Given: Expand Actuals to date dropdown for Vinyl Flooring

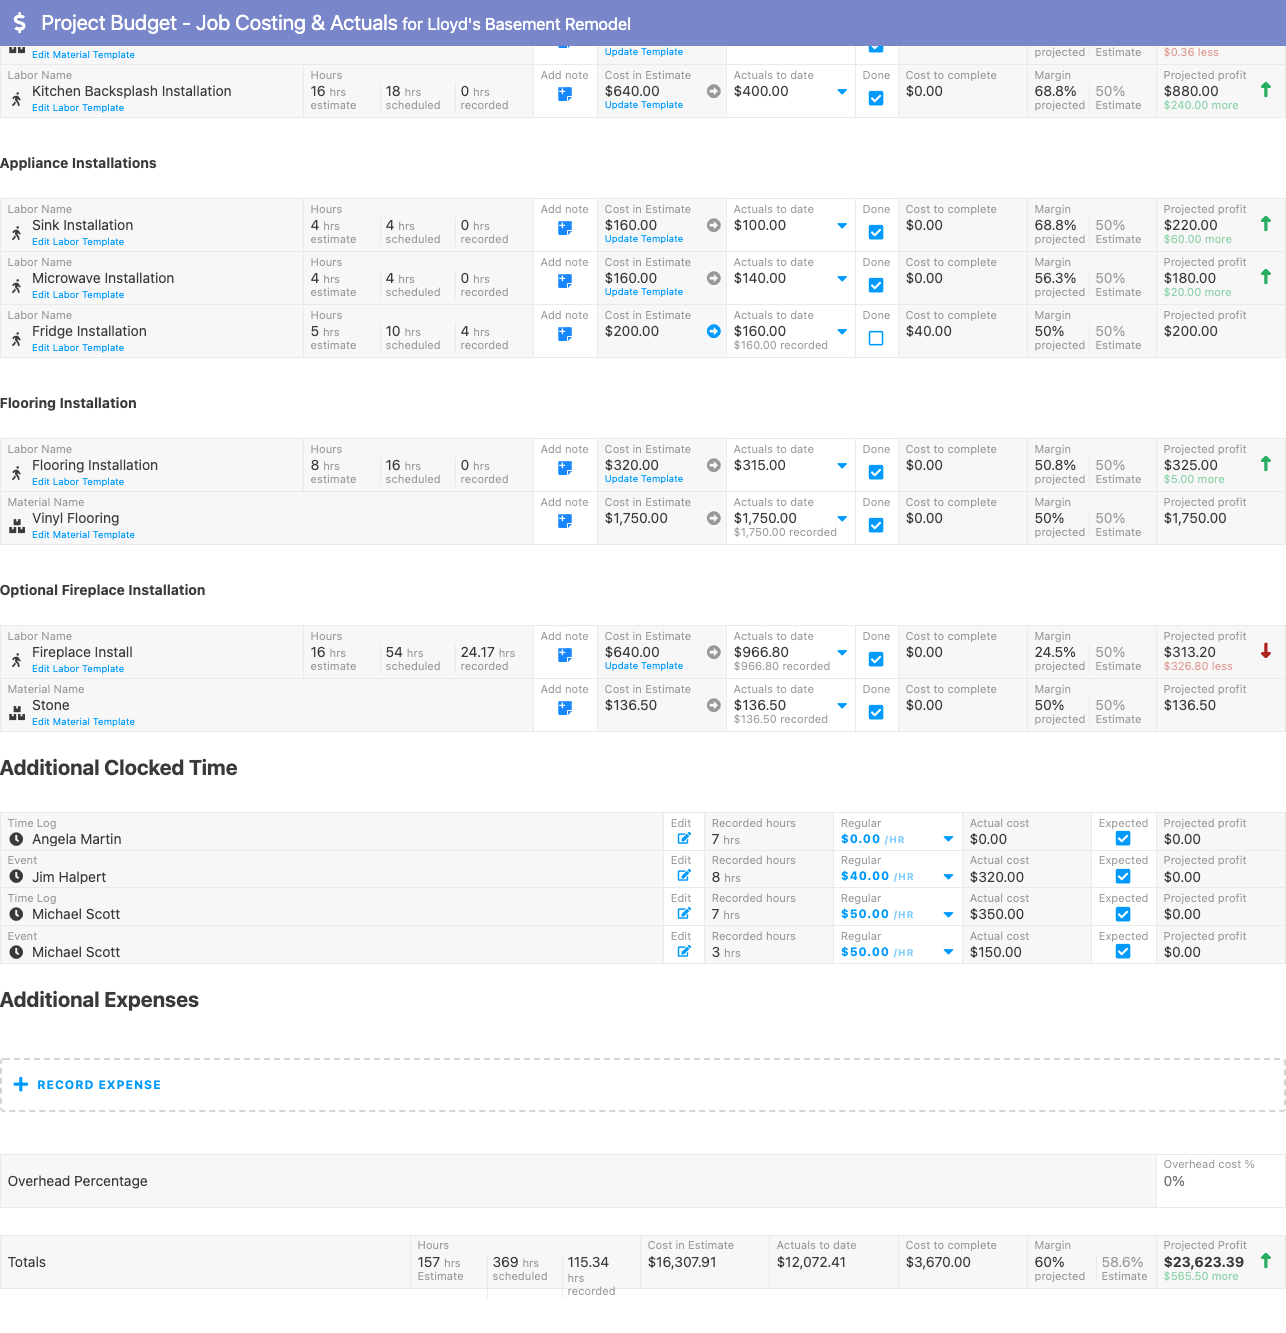Looking at the screenshot, I should 842,518.
